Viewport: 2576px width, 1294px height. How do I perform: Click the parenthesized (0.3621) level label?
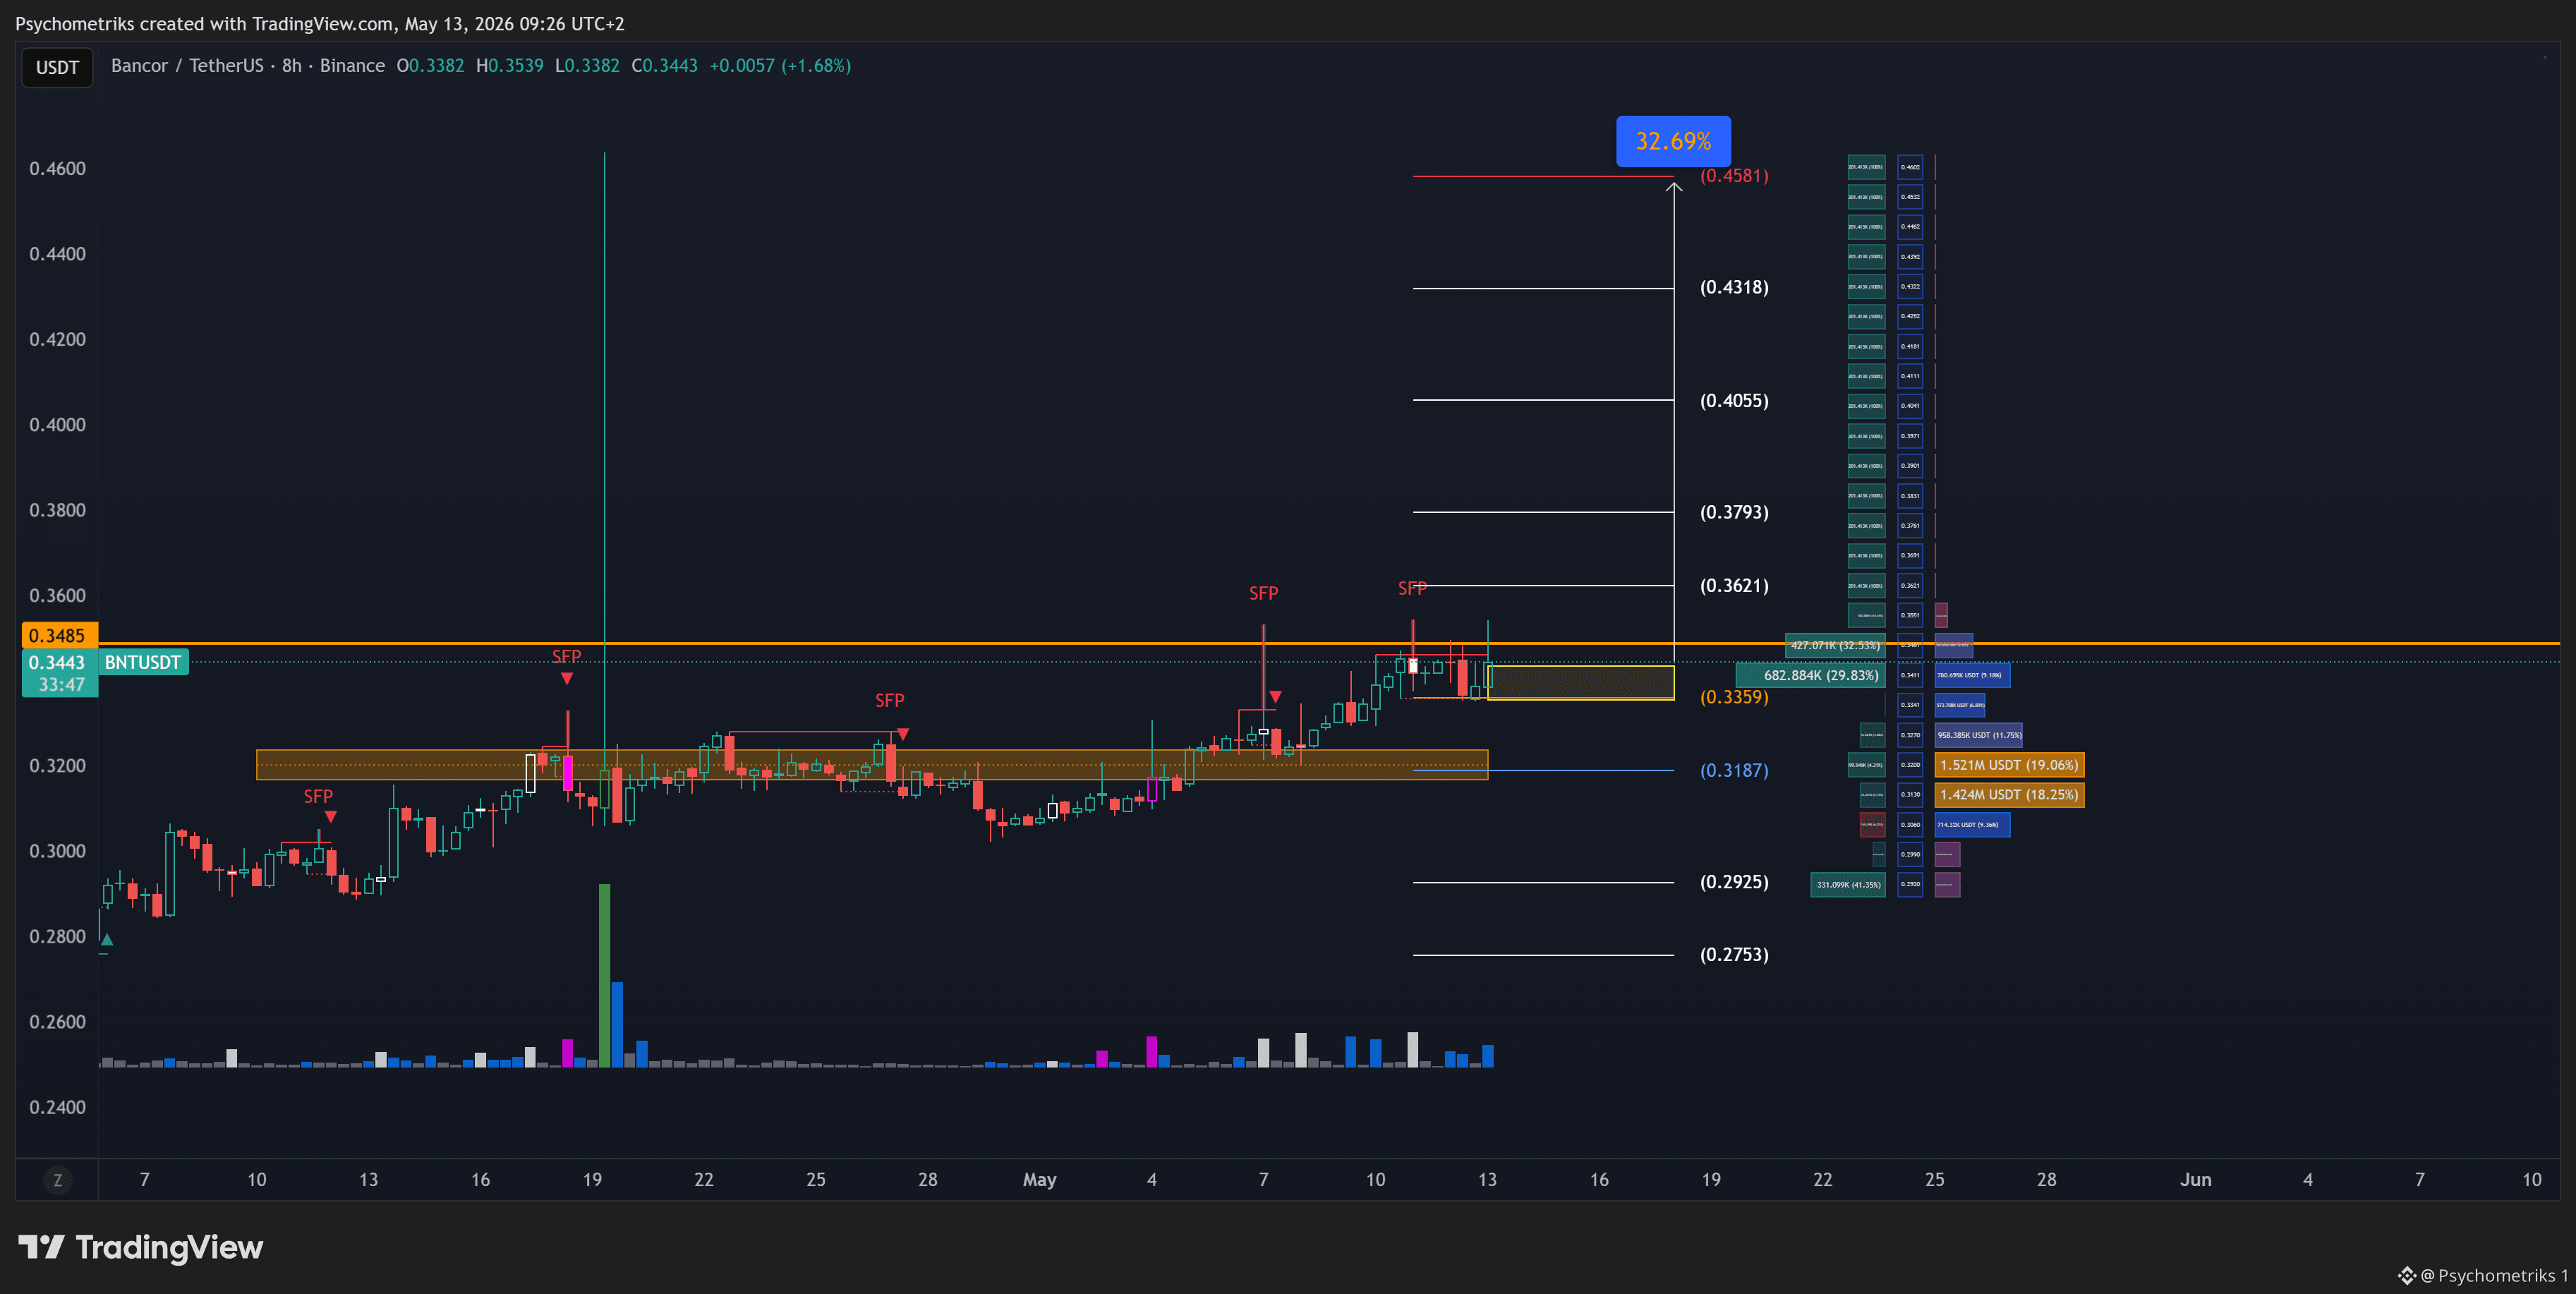click(x=1734, y=586)
